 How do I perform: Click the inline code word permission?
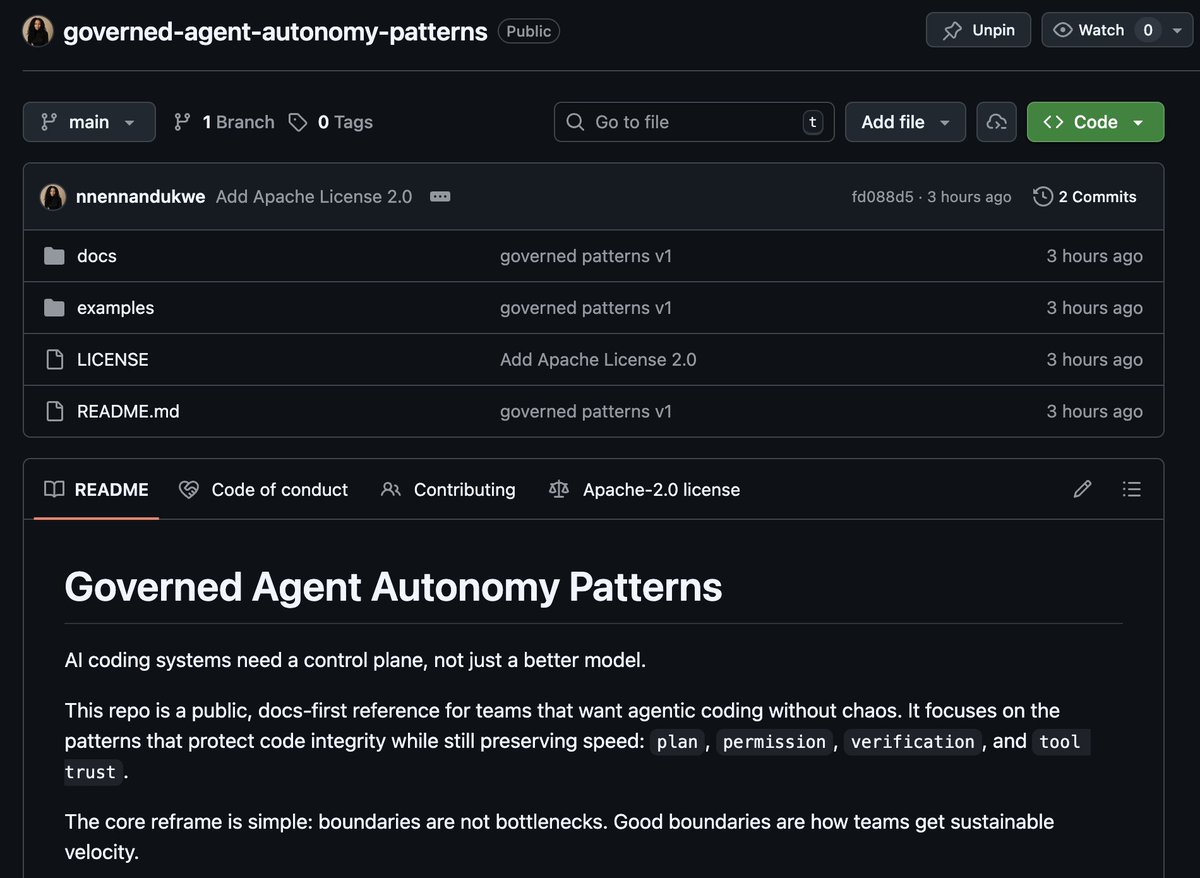point(775,742)
